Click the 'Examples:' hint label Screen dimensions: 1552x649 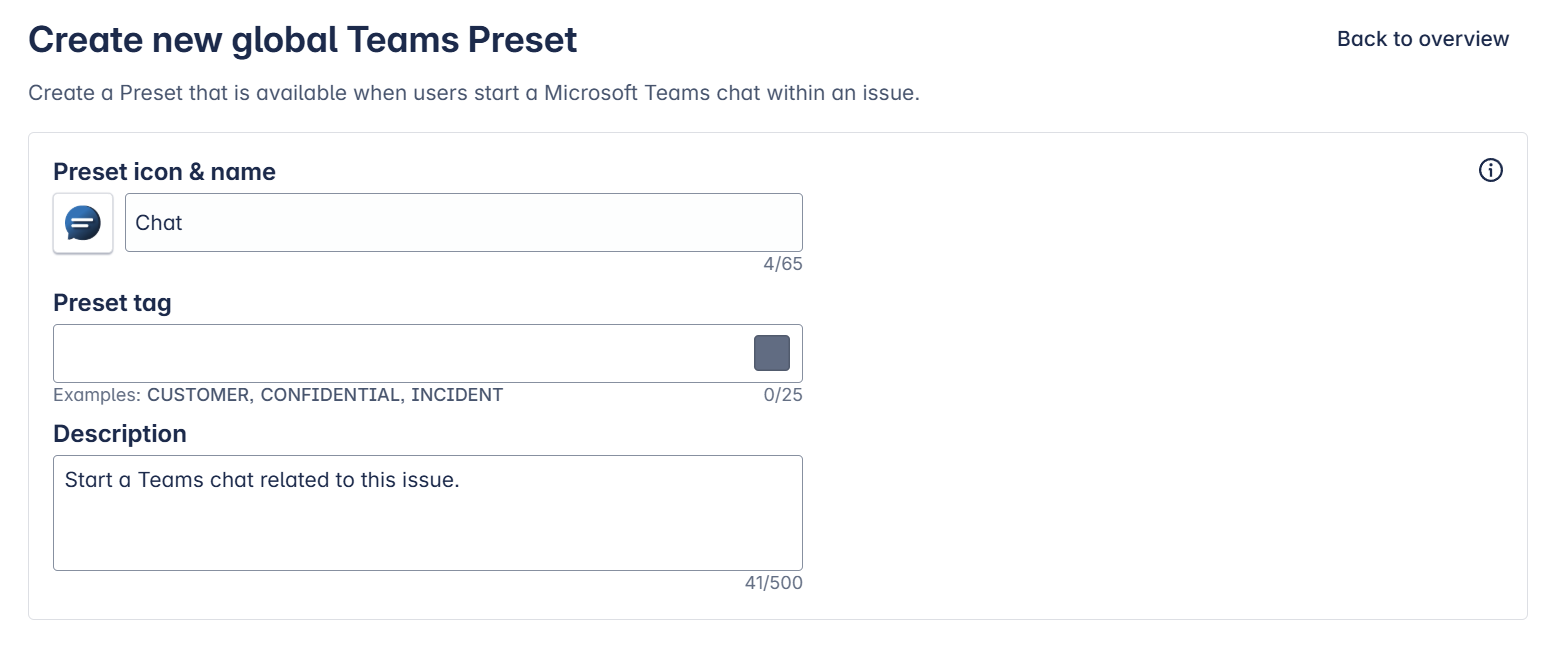[x=97, y=395]
